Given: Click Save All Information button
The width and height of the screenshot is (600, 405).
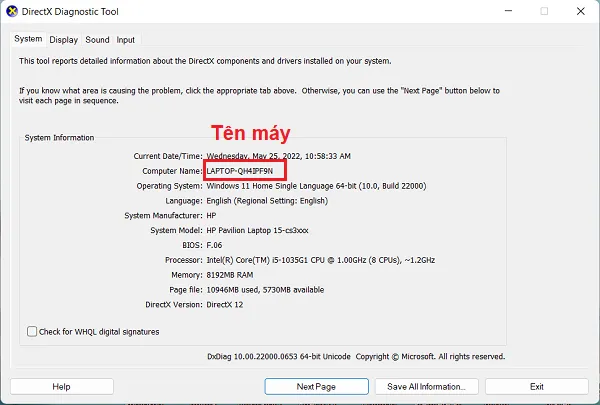Looking at the screenshot, I should tap(426, 386).
